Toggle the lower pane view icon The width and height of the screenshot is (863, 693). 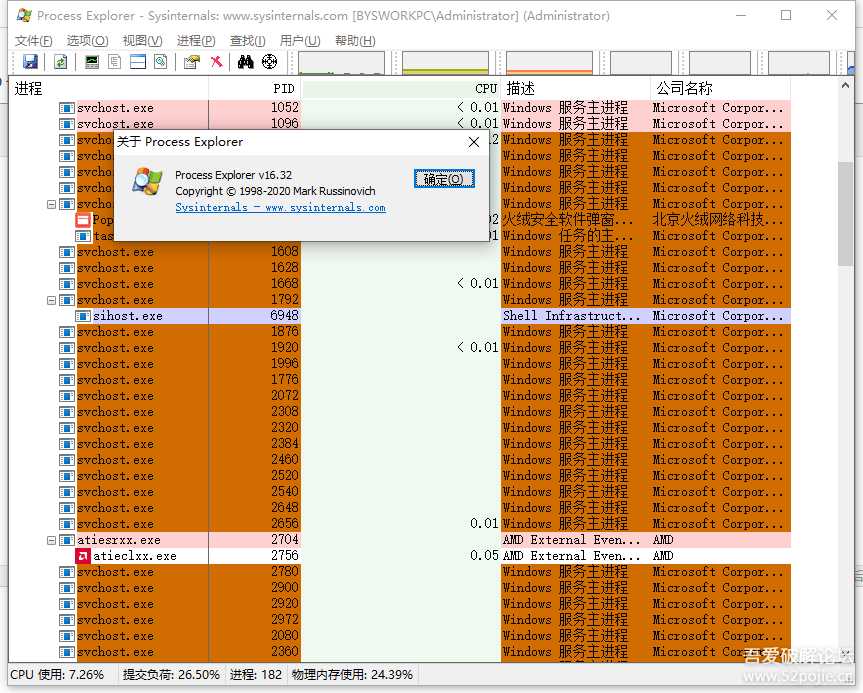point(138,62)
